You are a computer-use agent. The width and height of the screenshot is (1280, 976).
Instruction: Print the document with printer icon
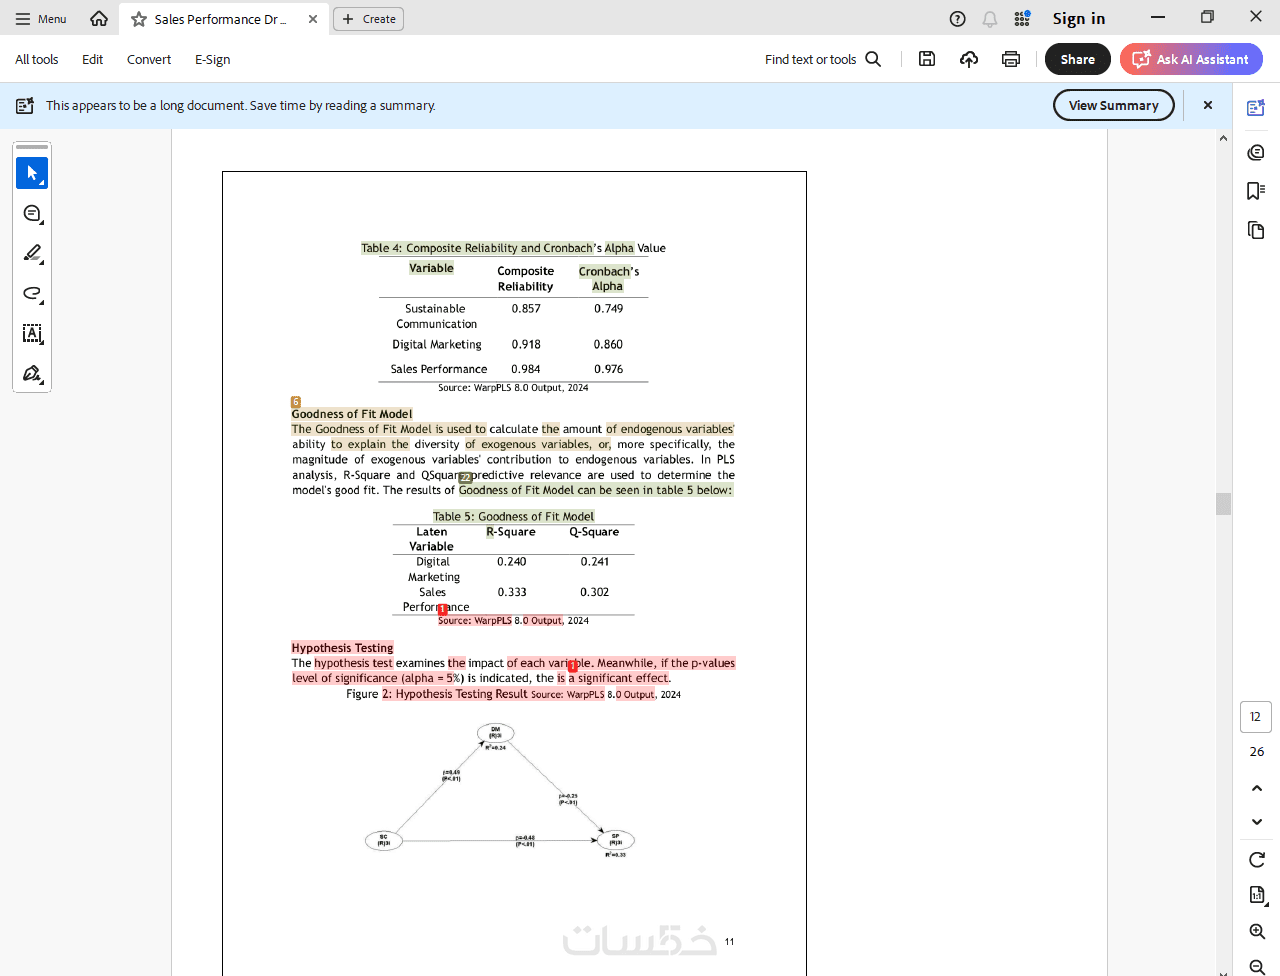pos(1011,59)
